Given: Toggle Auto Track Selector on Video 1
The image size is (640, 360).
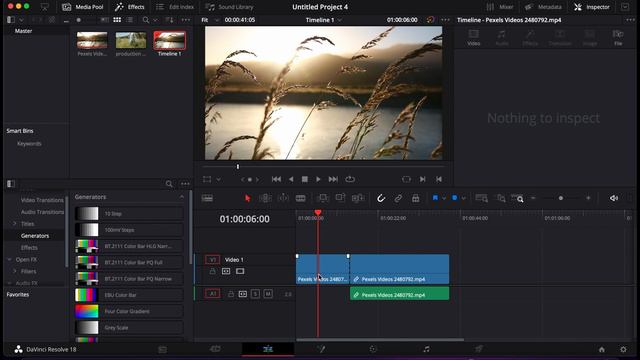Looking at the screenshot, I should coord(226,271).
